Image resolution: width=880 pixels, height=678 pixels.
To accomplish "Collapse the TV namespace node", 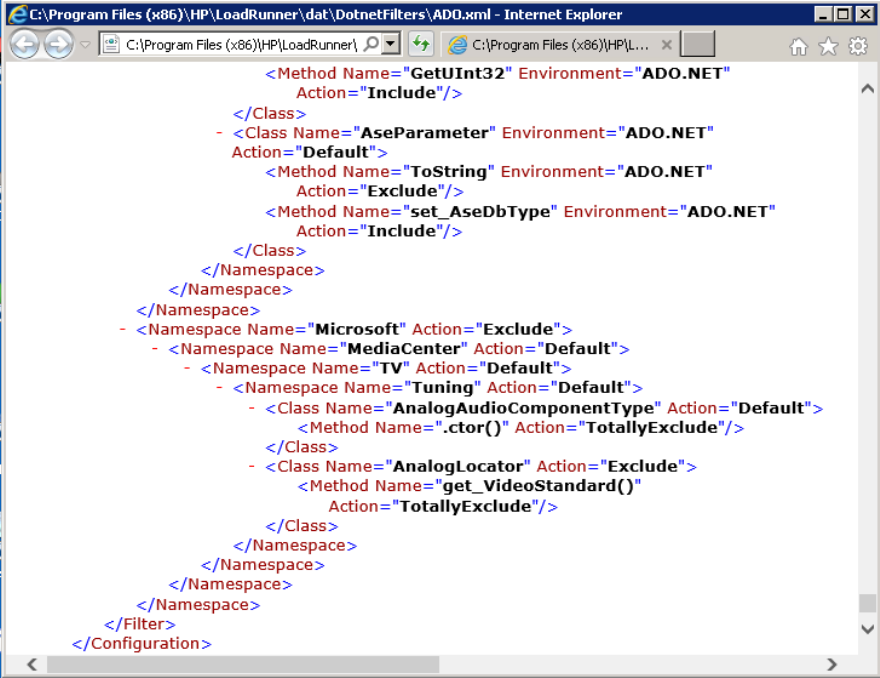I will coord(187,368).
